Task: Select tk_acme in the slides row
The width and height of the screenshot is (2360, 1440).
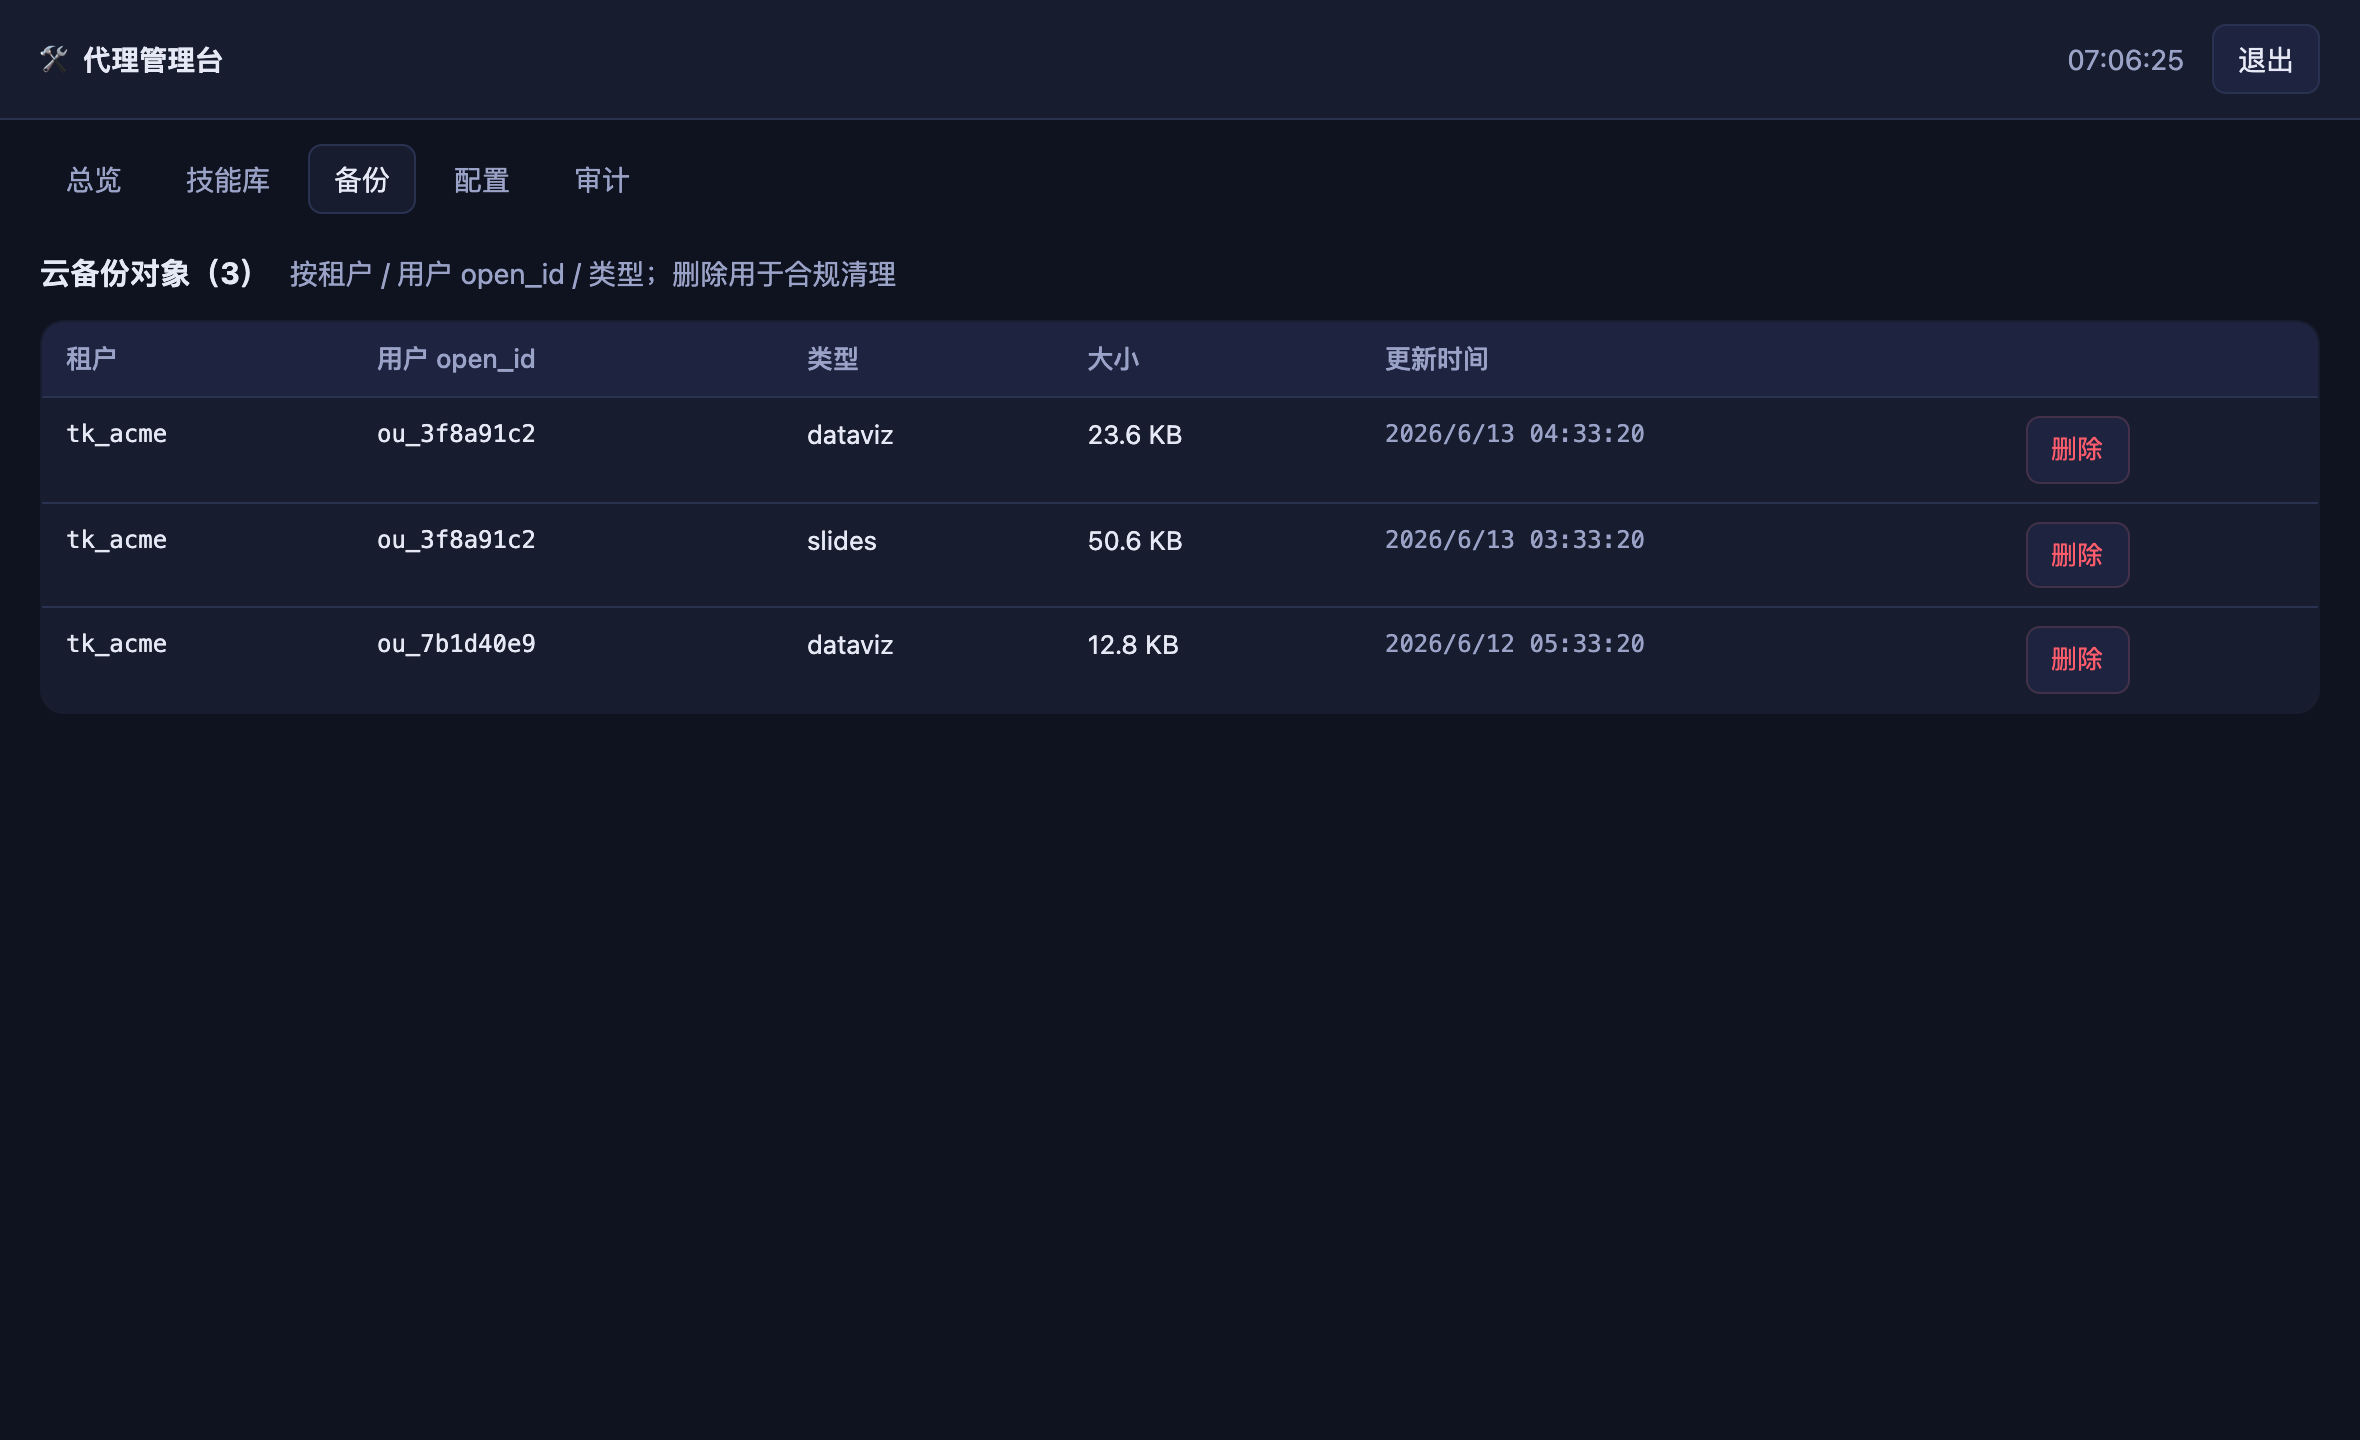Action: (x=116, y=540)
